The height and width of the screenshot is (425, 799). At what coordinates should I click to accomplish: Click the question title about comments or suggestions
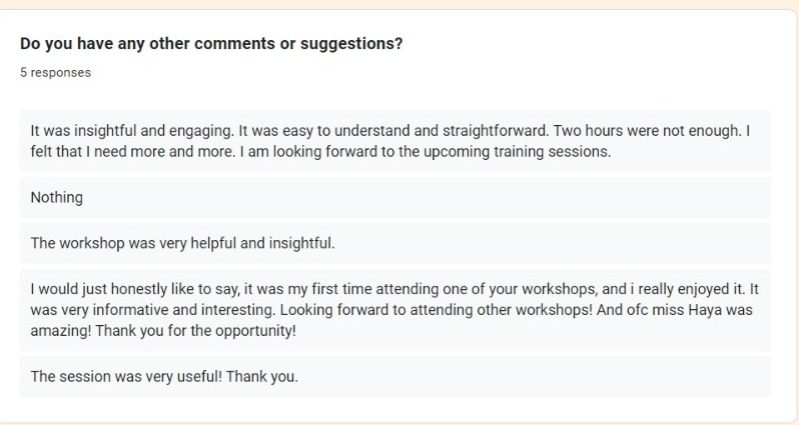211,44
